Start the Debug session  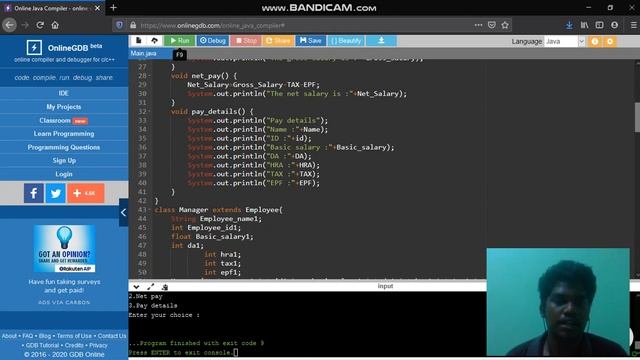213,40
